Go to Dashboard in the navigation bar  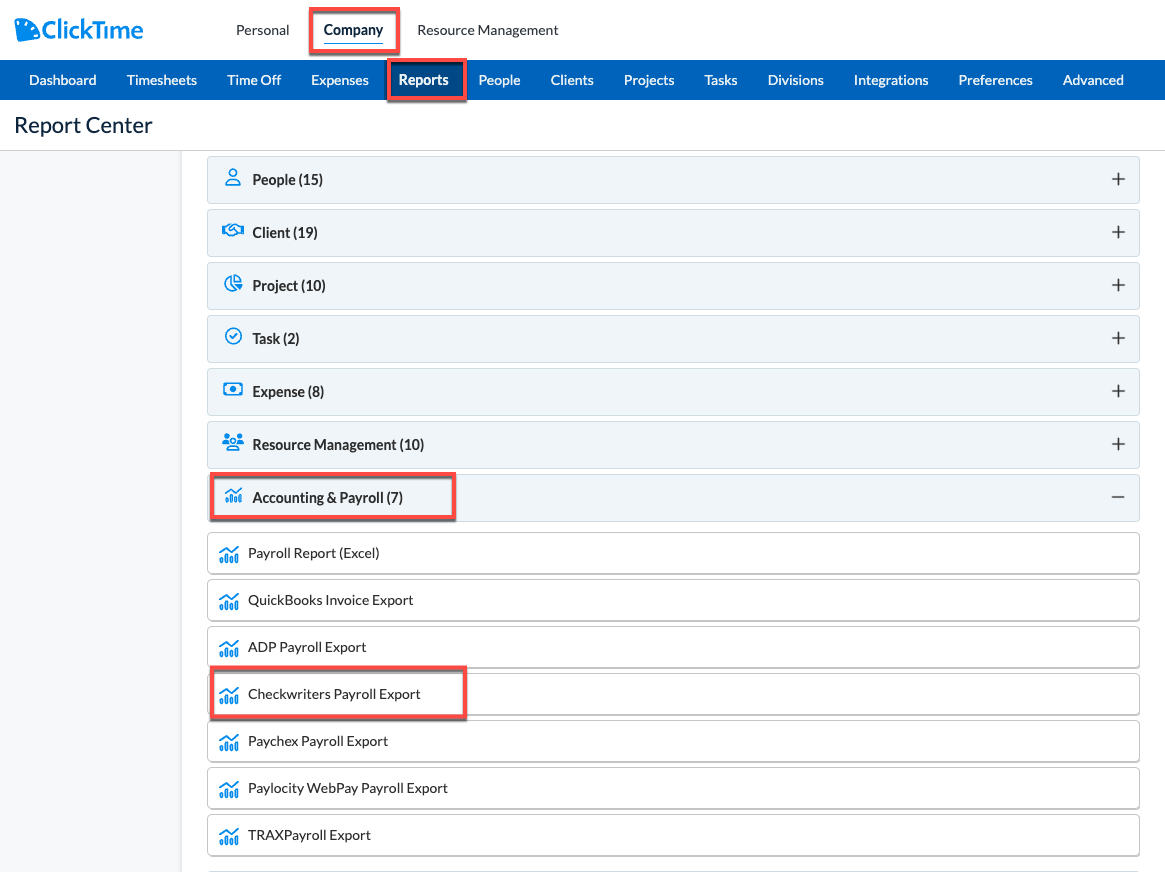(x=62, y=80)
